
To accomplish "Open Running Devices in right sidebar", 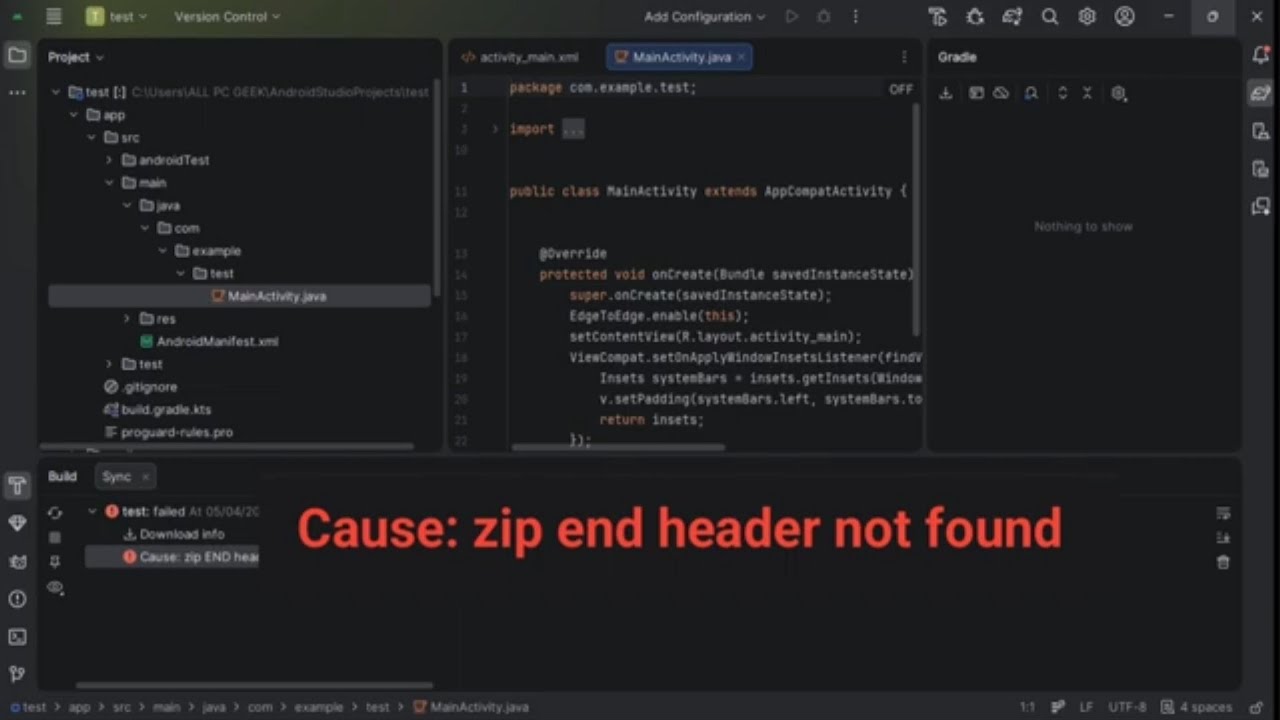I will pyautogui.click(x=1261, y=169).
